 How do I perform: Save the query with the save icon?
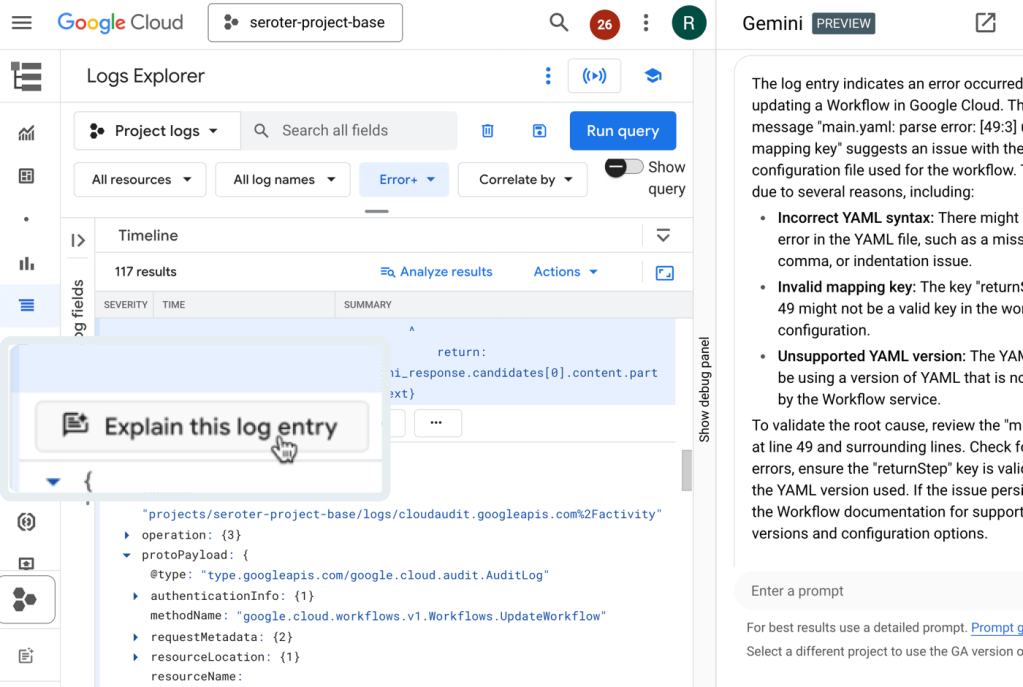click(539, 131)
